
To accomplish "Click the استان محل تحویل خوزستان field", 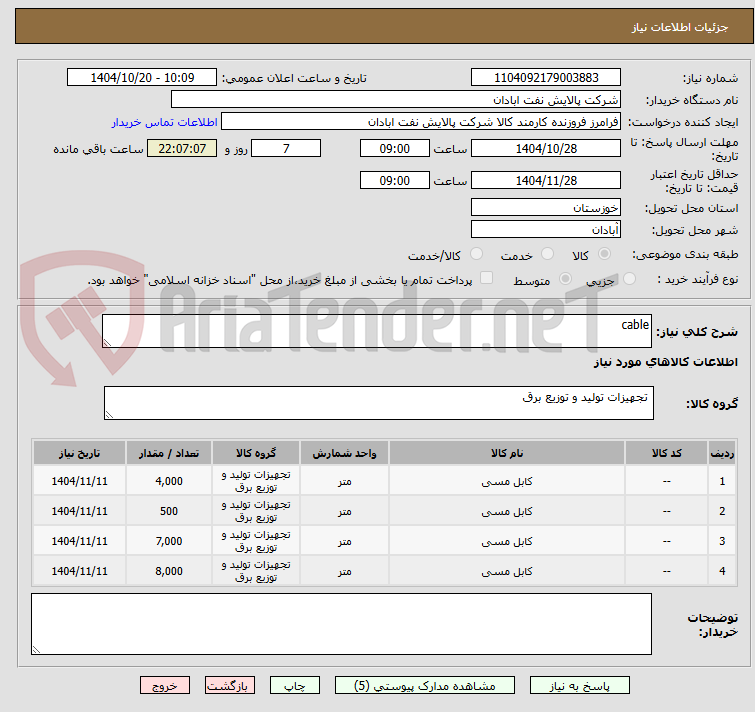I will point(546,208).
